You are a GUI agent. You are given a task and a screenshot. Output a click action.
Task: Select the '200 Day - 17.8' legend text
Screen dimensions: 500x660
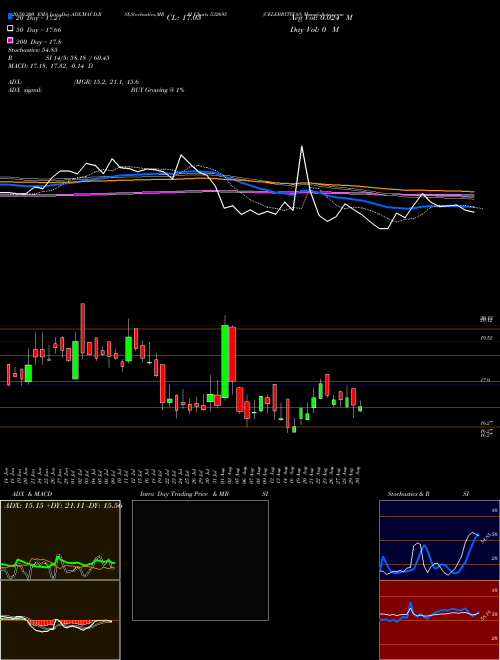pyautogui.click(x=39, y=42)
